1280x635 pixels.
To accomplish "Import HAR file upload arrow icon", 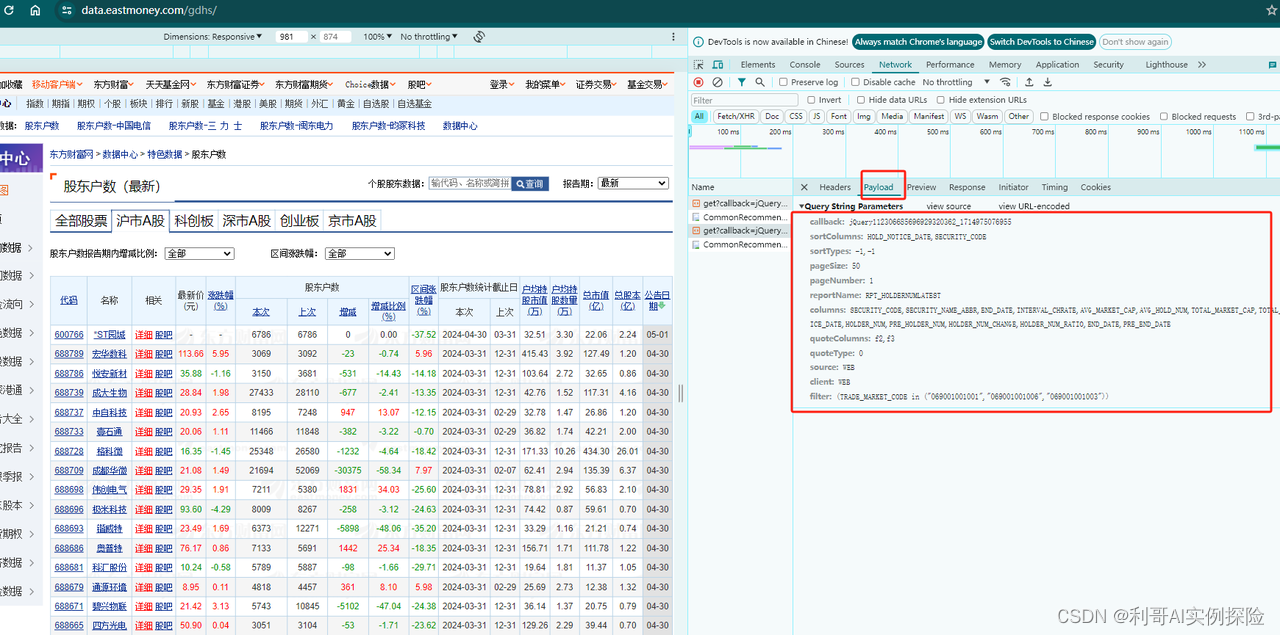I will coord(1029,82).
